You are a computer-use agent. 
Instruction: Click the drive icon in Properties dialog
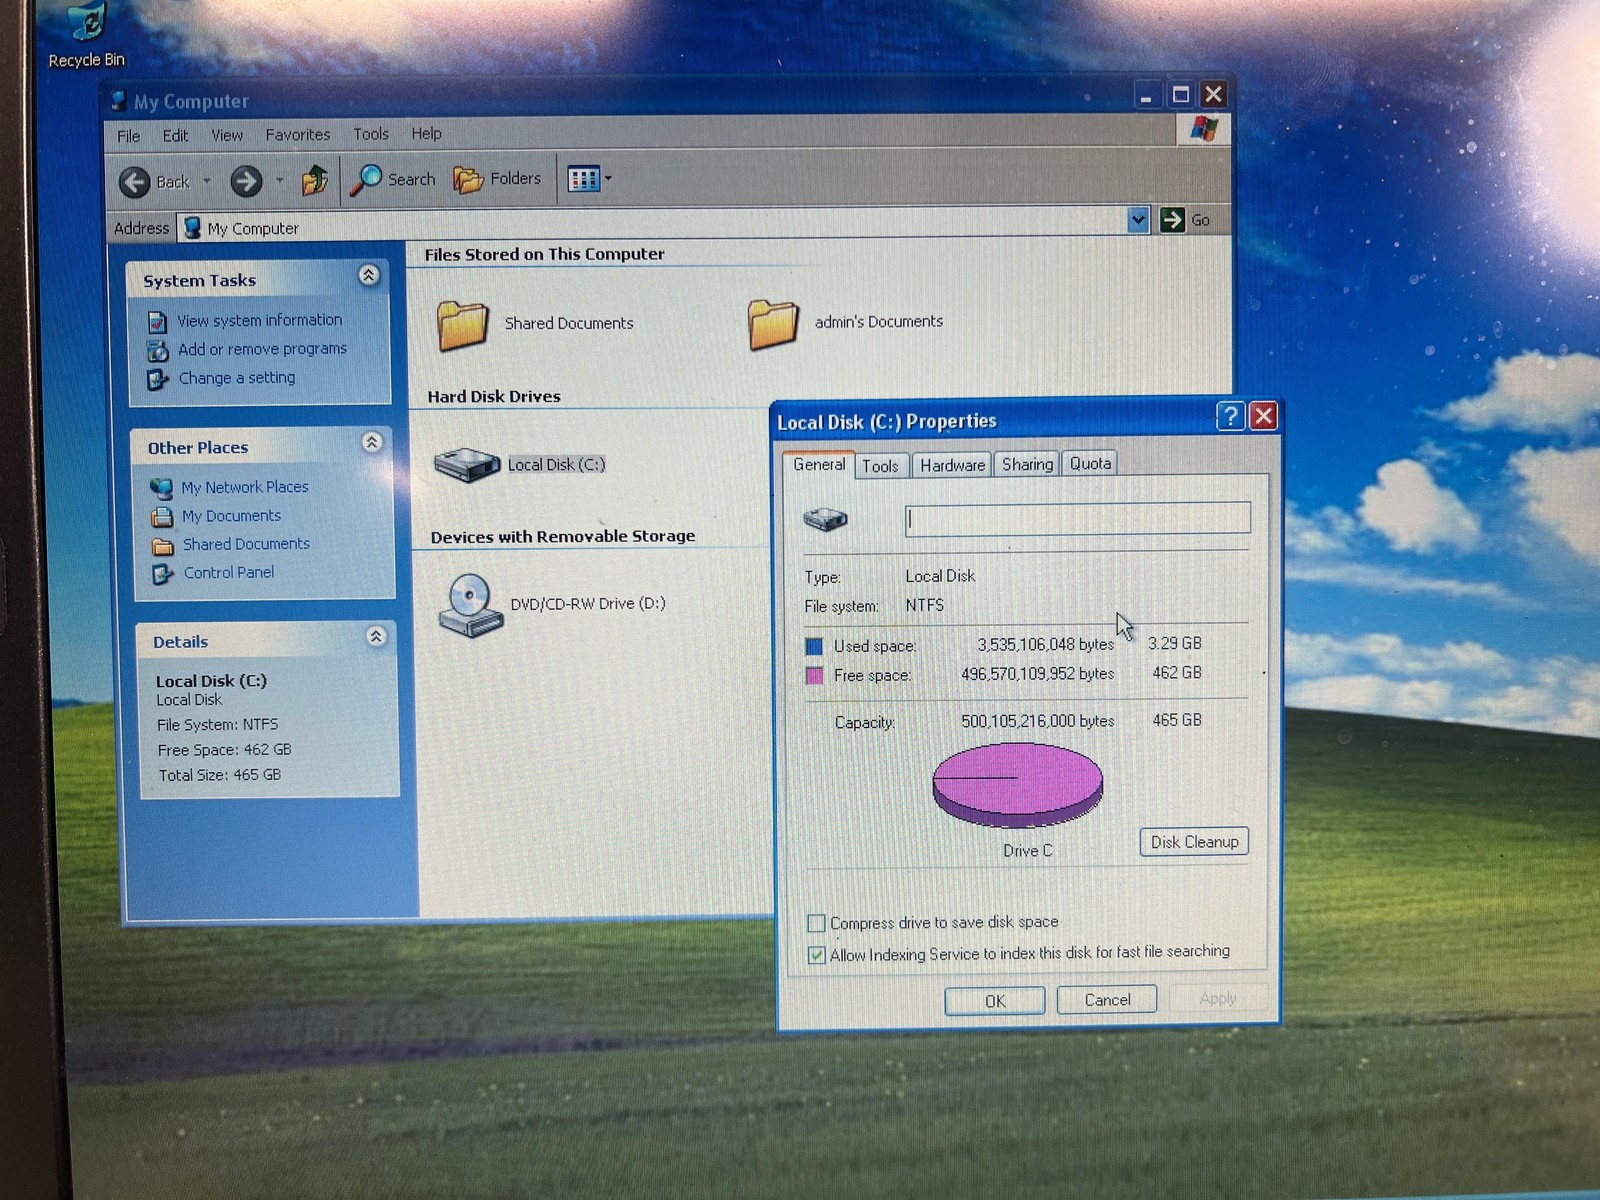coord(825,519)
